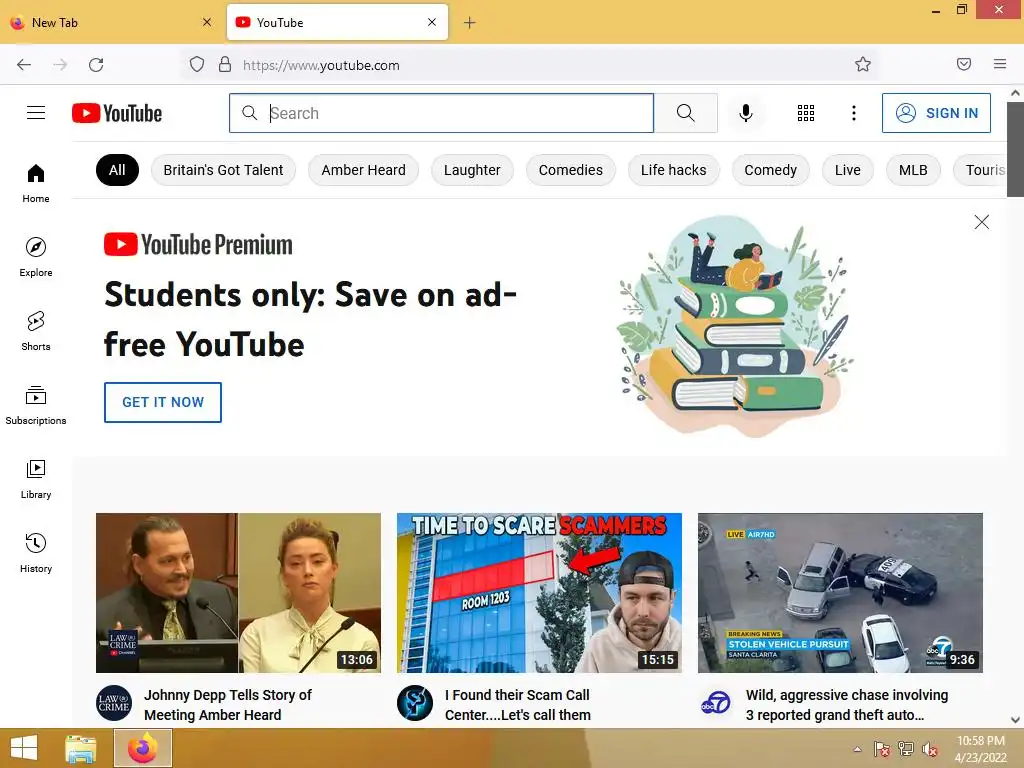Dismiss the YouTube Premium banner
Image resolution: width=1024 pixels, height=768 pixels.
[982, 222]
